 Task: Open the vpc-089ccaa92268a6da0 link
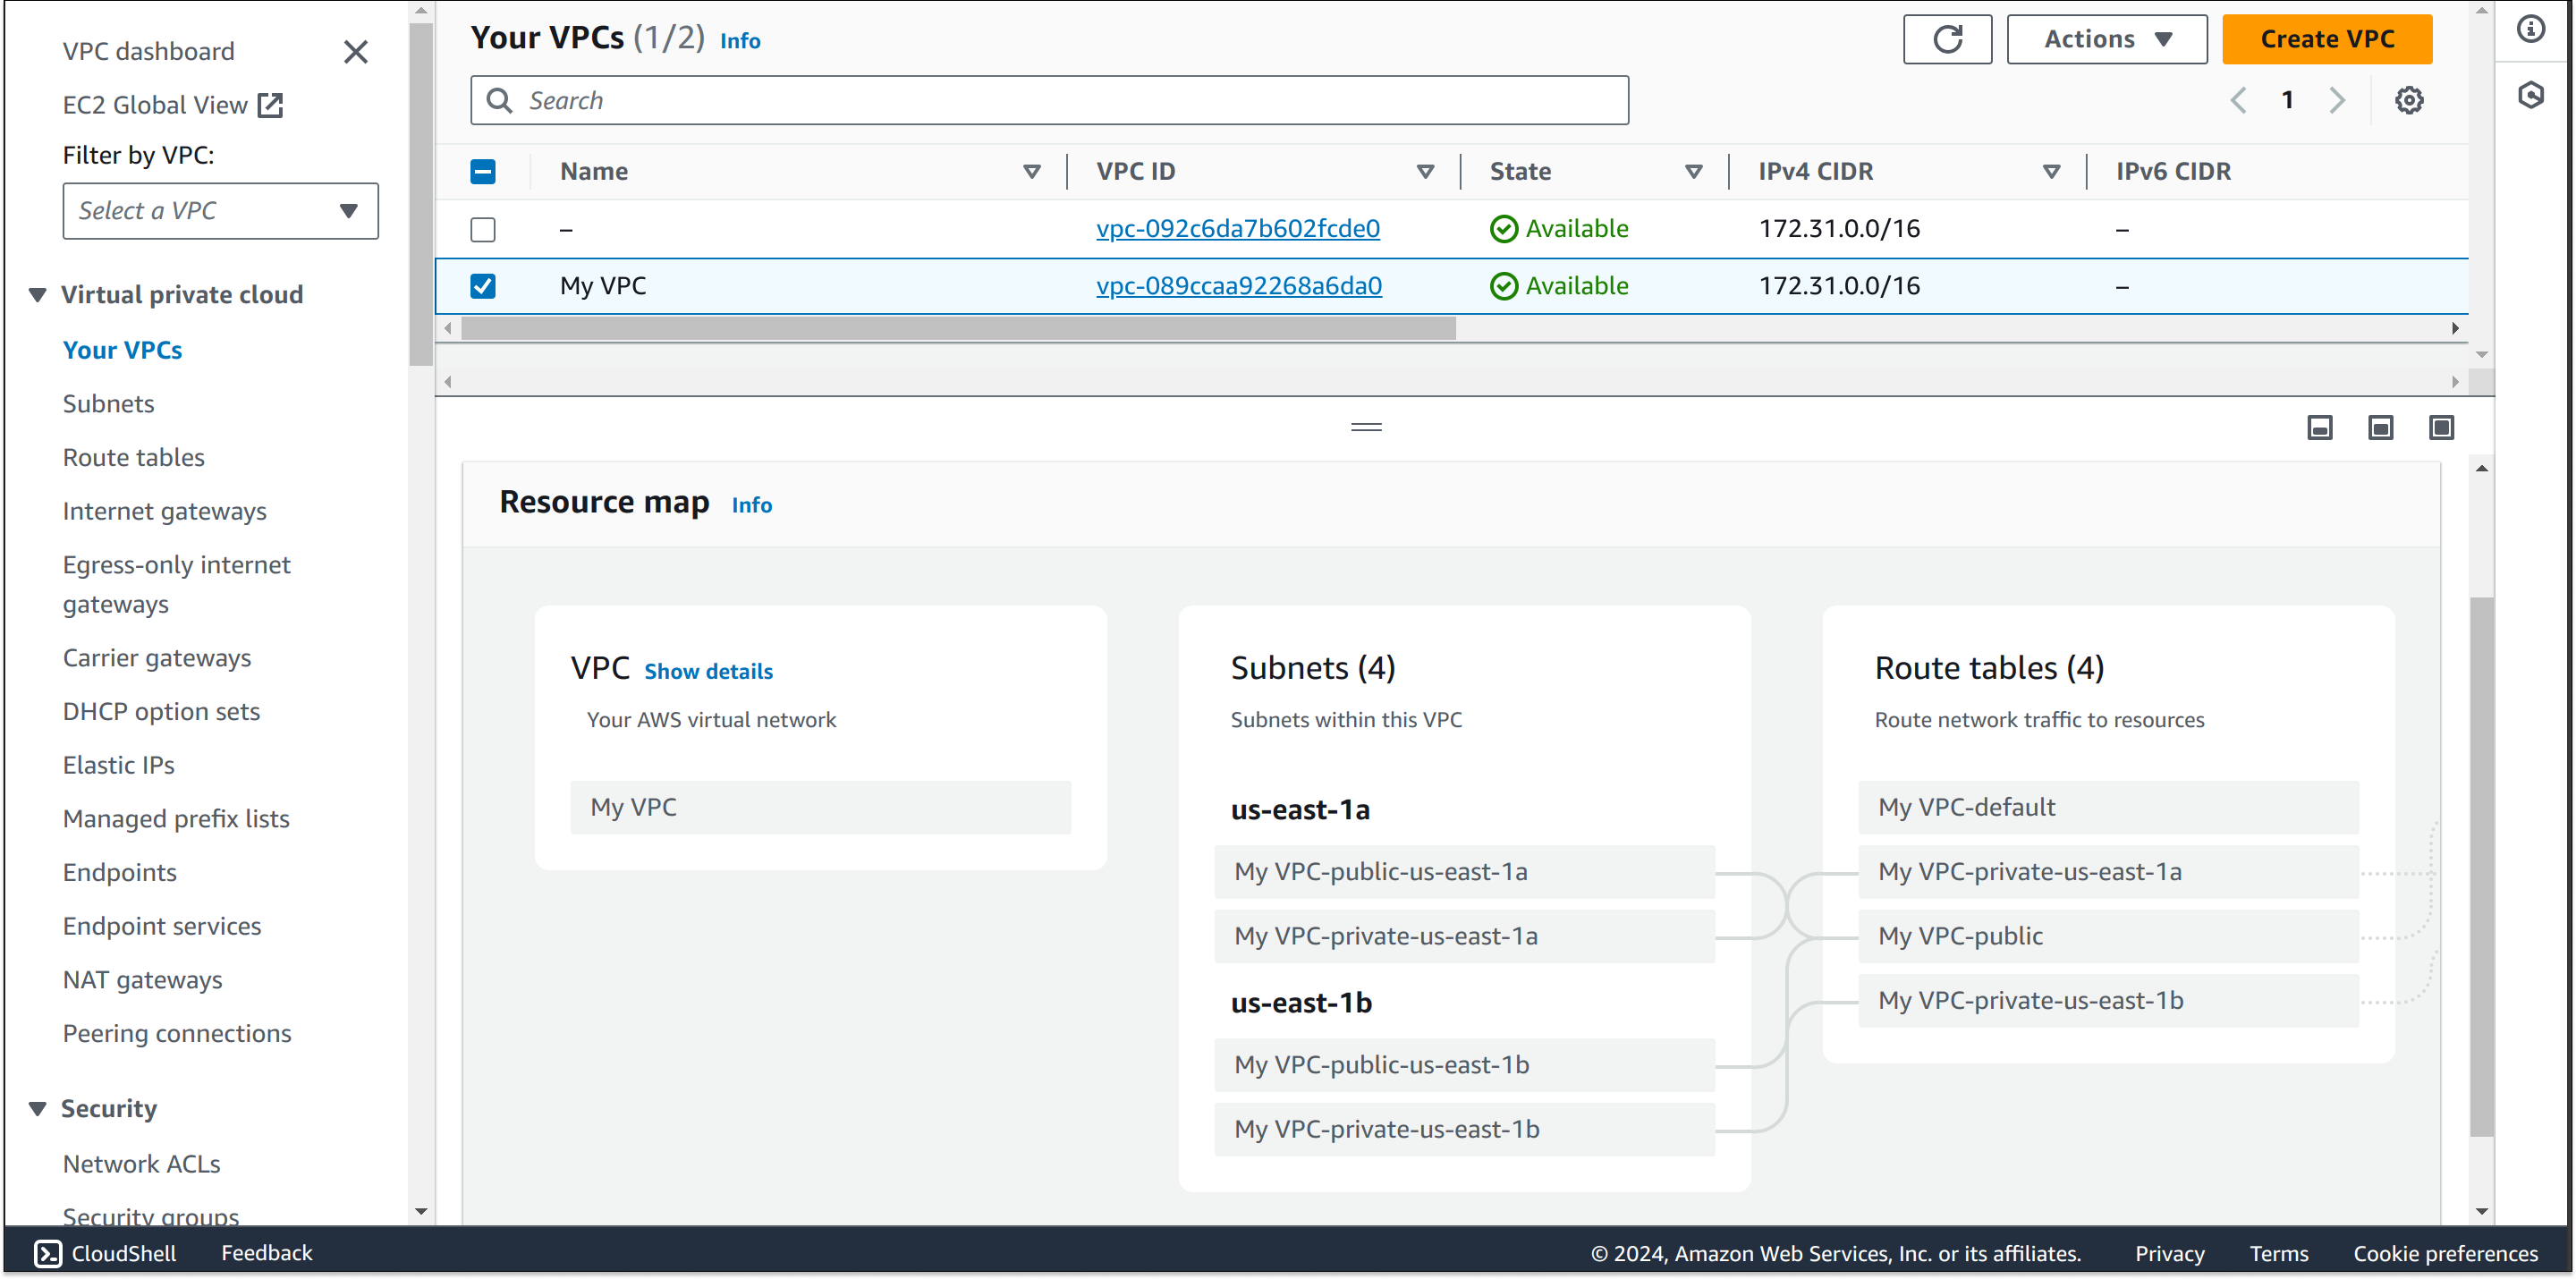tap(1238, 286)
